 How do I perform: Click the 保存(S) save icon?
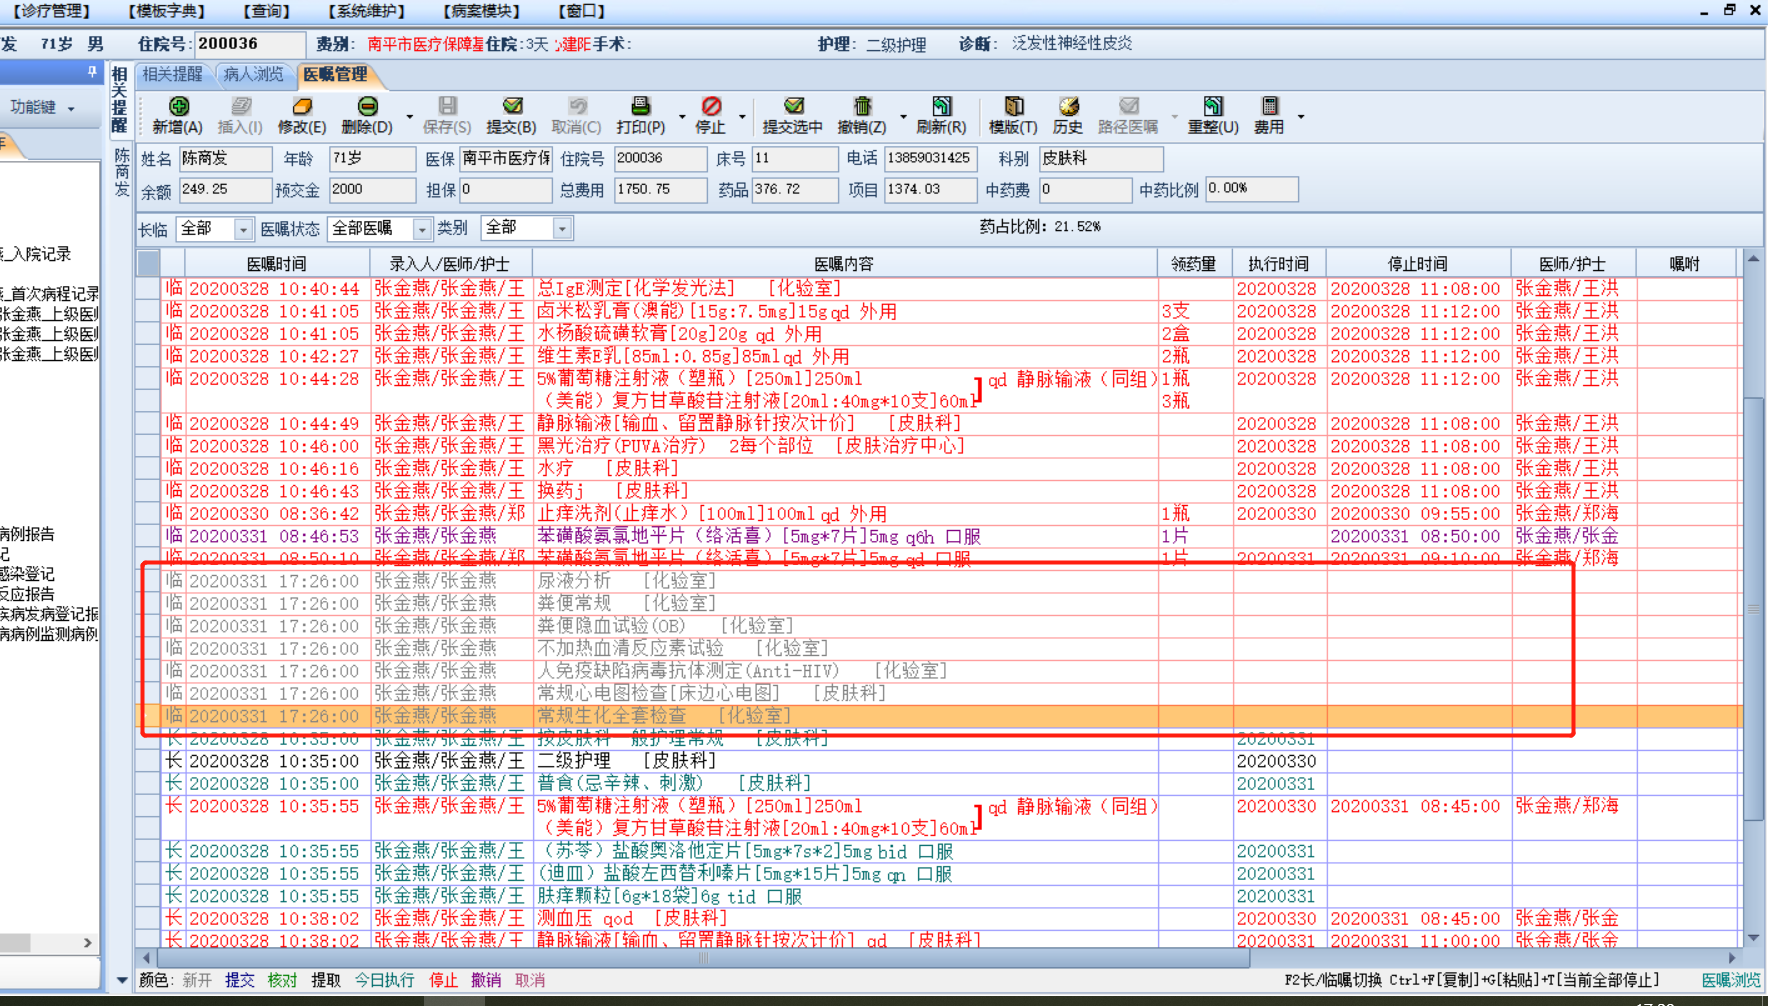click(447, 106)
